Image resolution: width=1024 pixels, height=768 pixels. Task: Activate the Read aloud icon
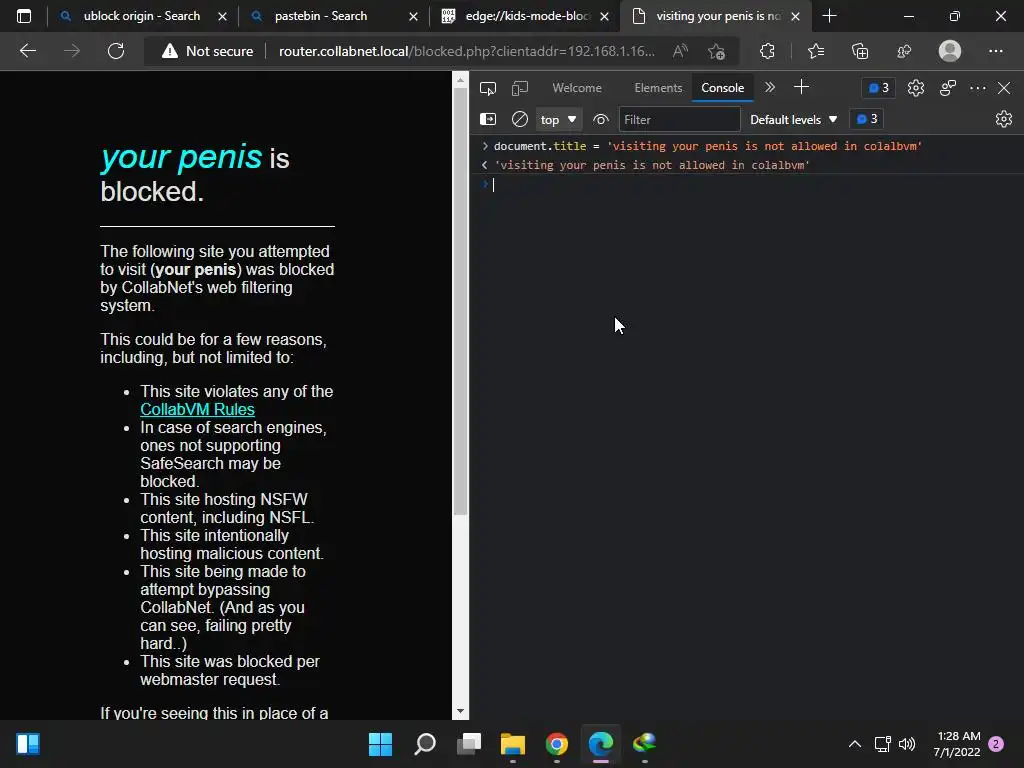click(x=680, y=51)
